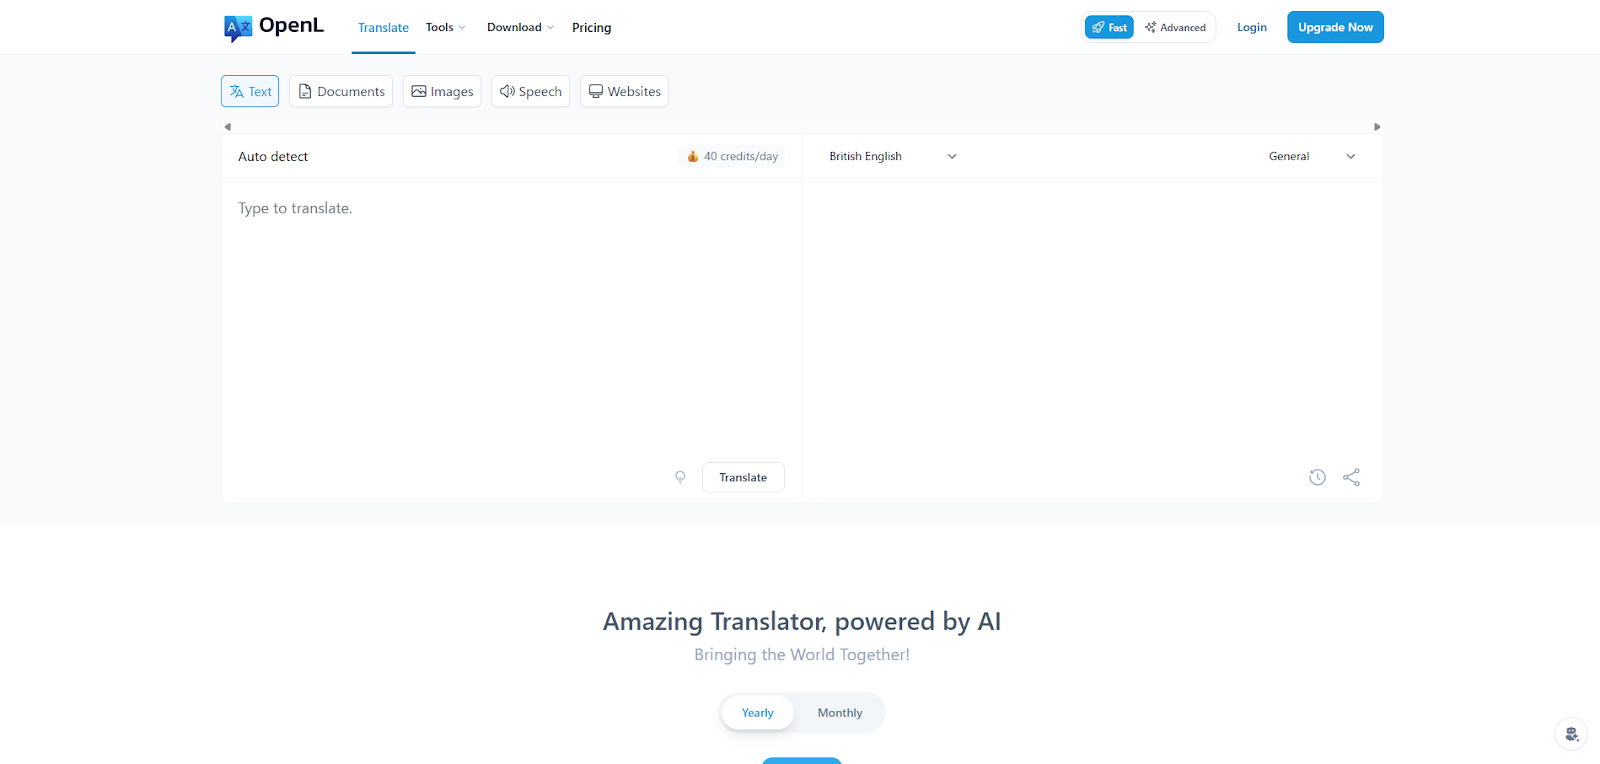Switch to the Documents tab
This screenshot has height=764, width=1600.
(341, 91)
